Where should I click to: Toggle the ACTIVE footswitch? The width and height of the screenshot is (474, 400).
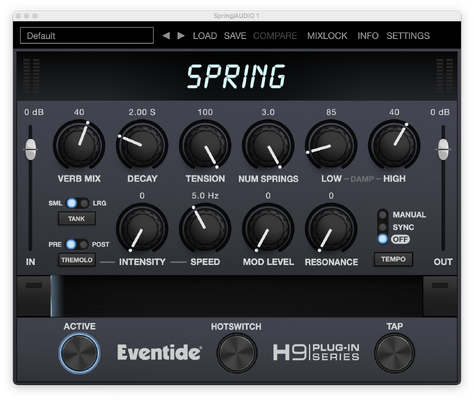pos(79,353)
